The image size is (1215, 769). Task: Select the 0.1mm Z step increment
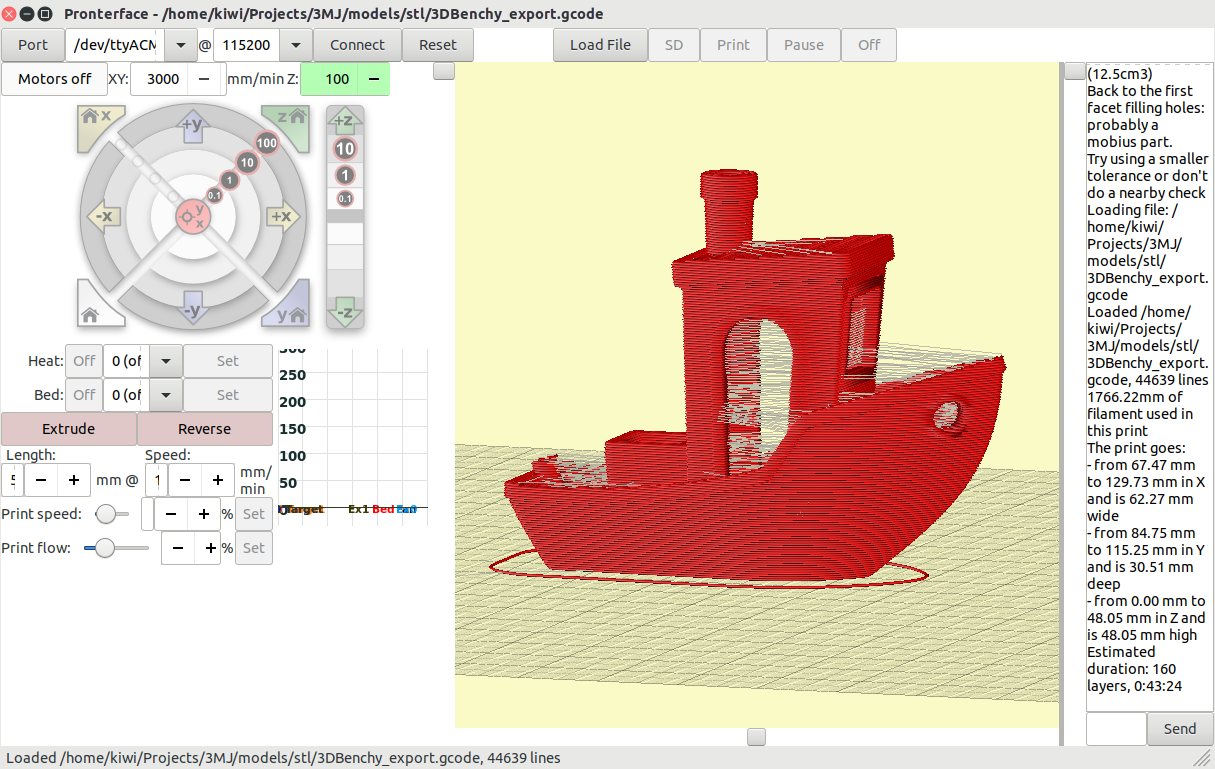(x=345, y=198)
